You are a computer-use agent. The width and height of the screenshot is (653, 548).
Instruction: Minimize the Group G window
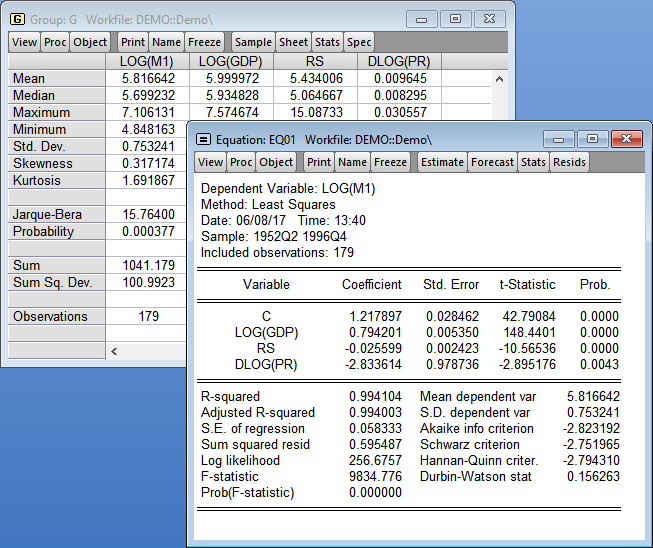point(420,18)
